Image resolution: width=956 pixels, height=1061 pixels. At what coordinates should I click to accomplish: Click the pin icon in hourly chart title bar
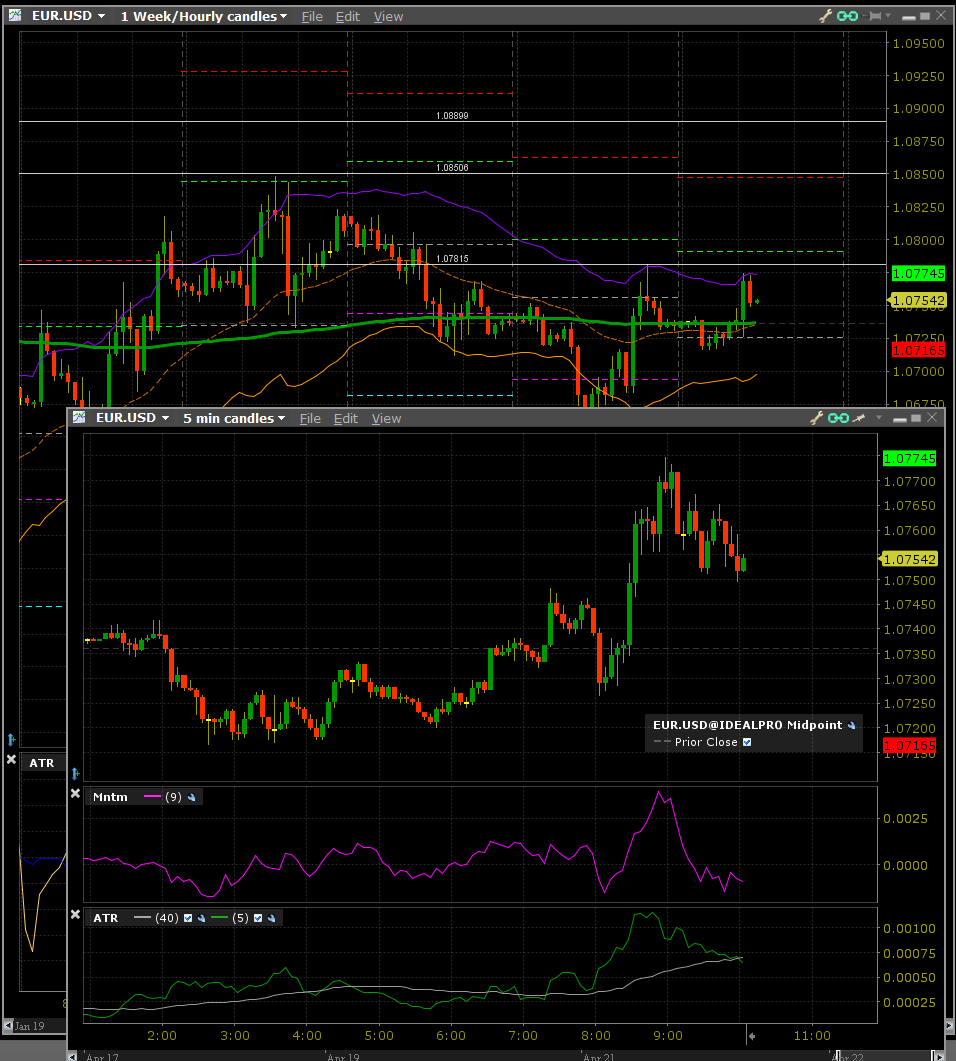[875, 16]
